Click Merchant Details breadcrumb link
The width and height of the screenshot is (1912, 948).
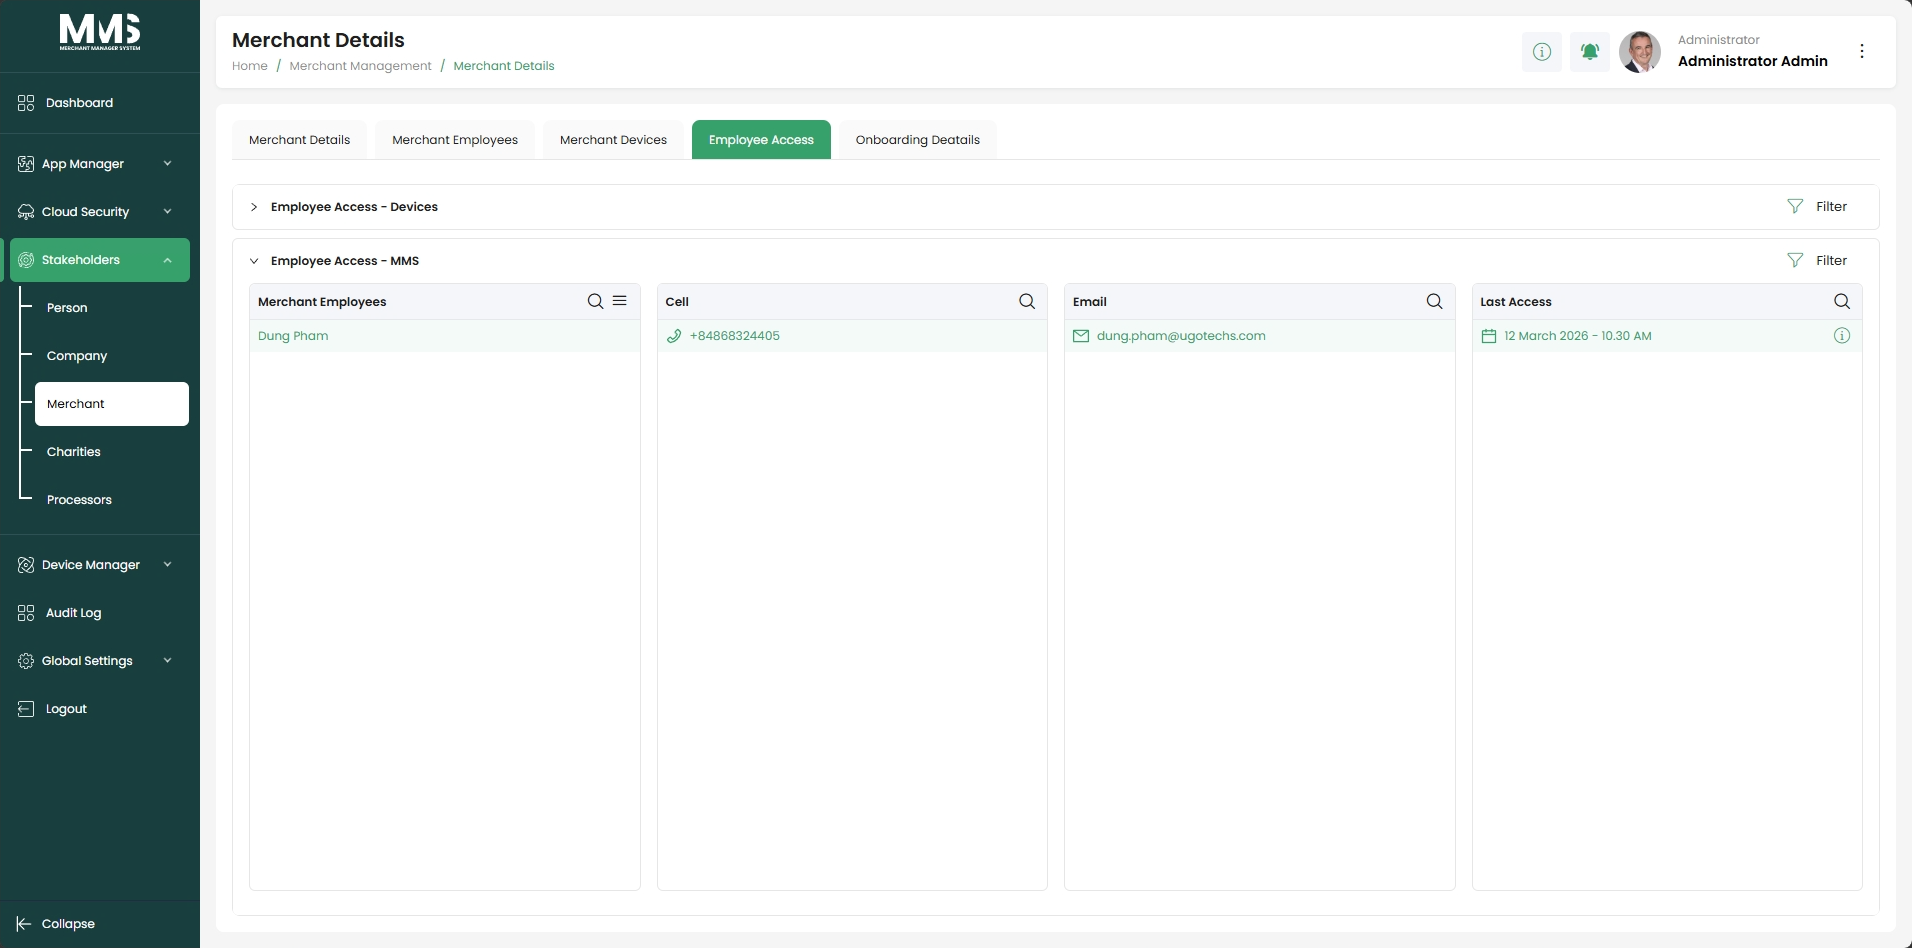tap(504, 66)
